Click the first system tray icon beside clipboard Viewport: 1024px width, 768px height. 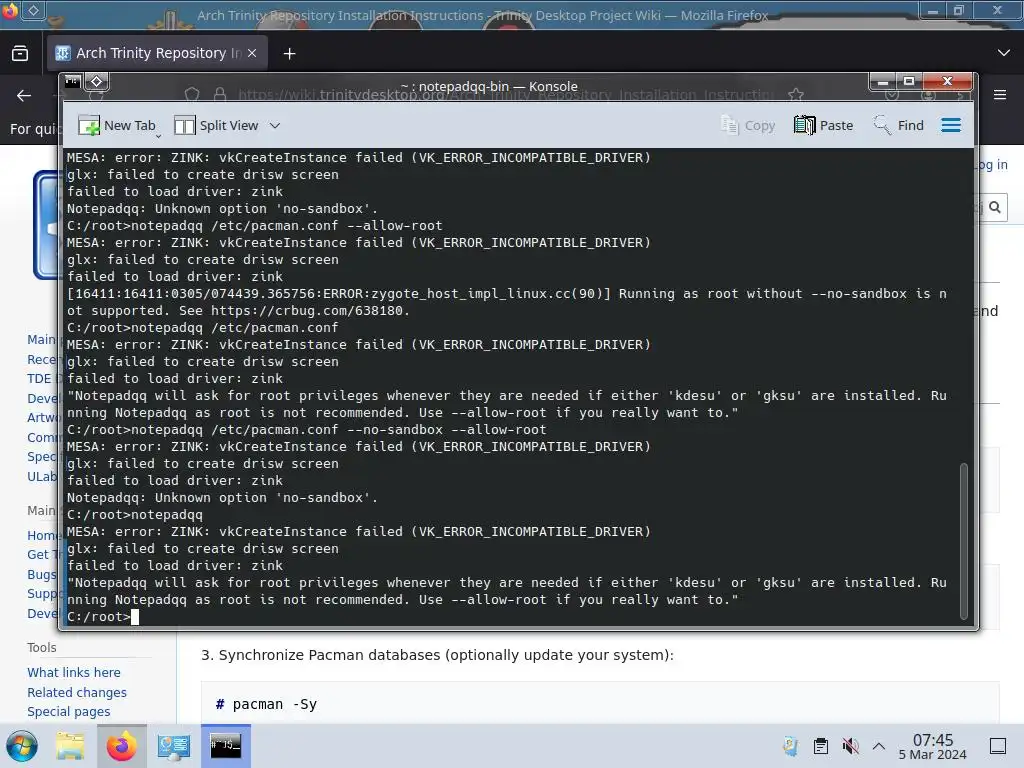tap(790, 746)
